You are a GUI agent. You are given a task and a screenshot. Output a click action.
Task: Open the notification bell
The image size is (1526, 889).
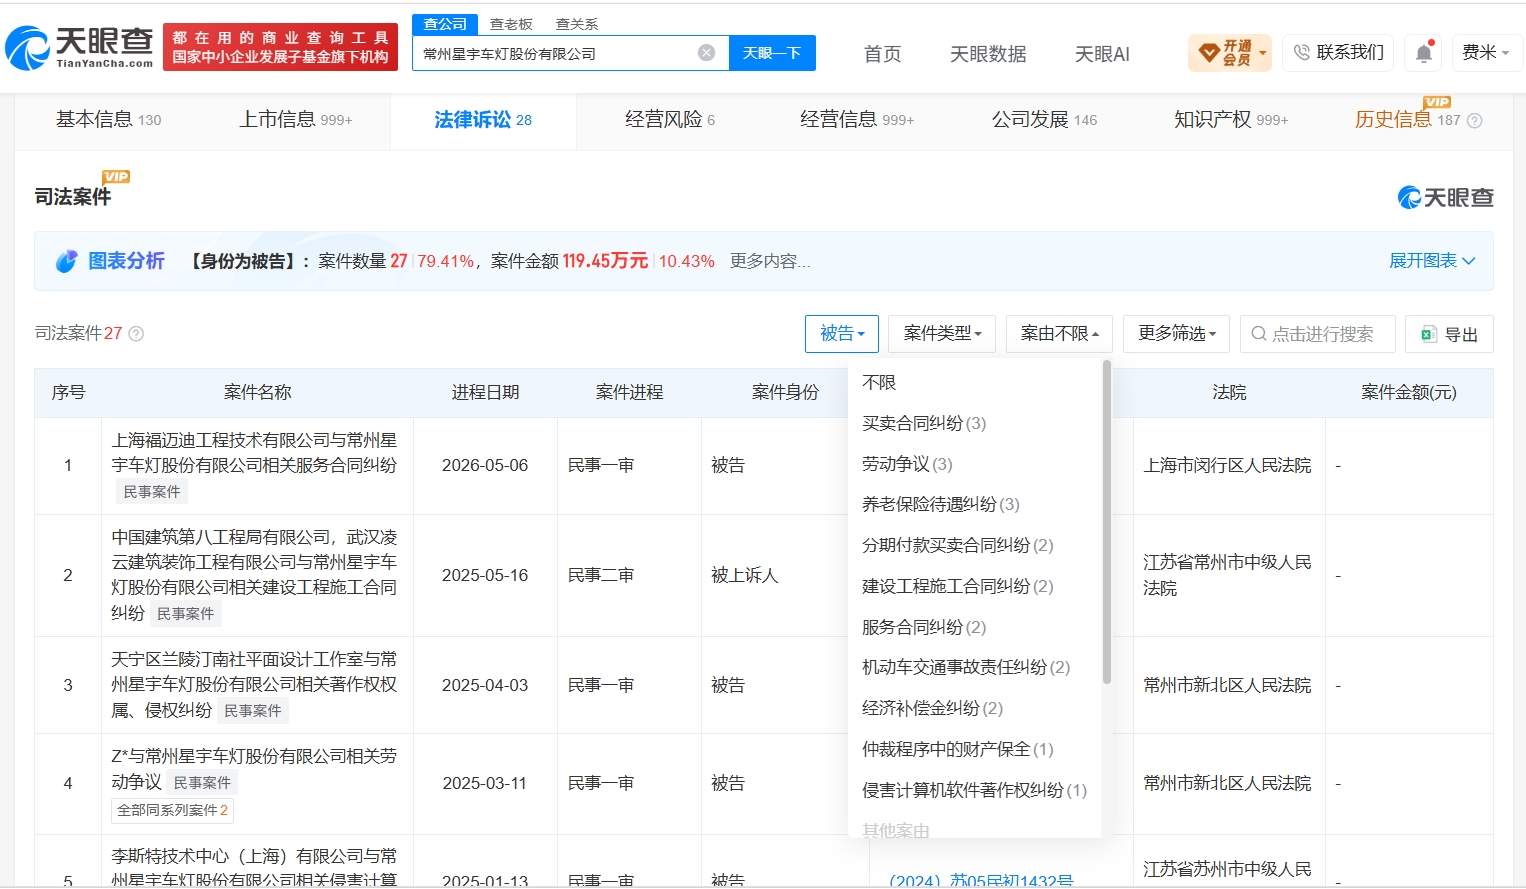coord(1424,53)
